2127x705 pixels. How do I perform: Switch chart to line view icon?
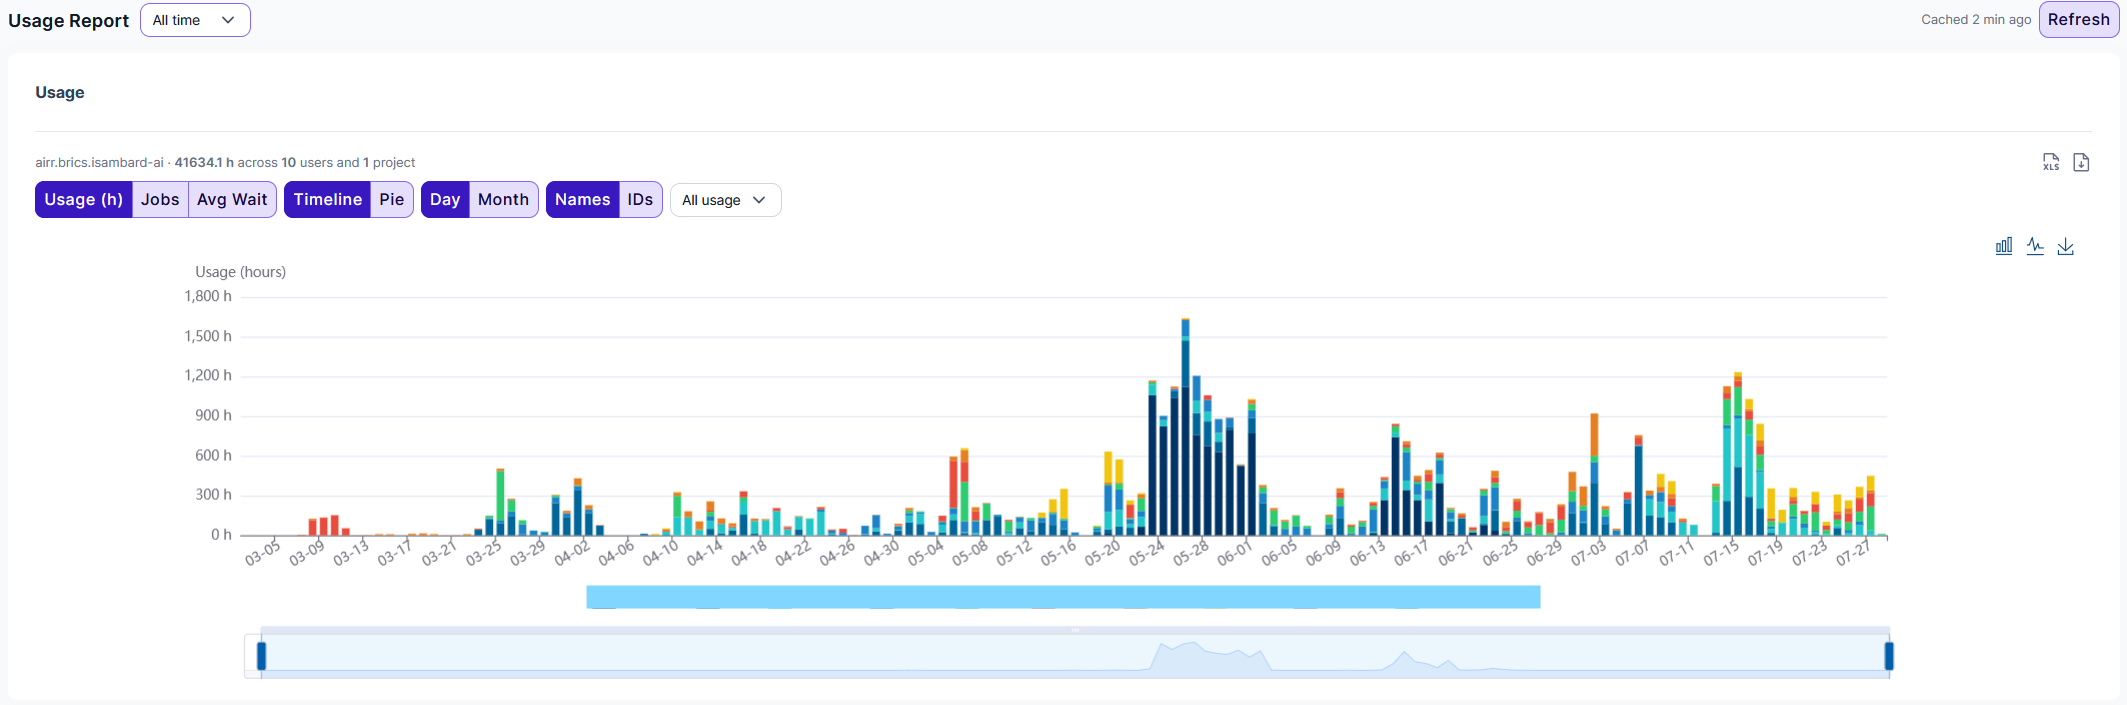click(x=2035, y=246)
